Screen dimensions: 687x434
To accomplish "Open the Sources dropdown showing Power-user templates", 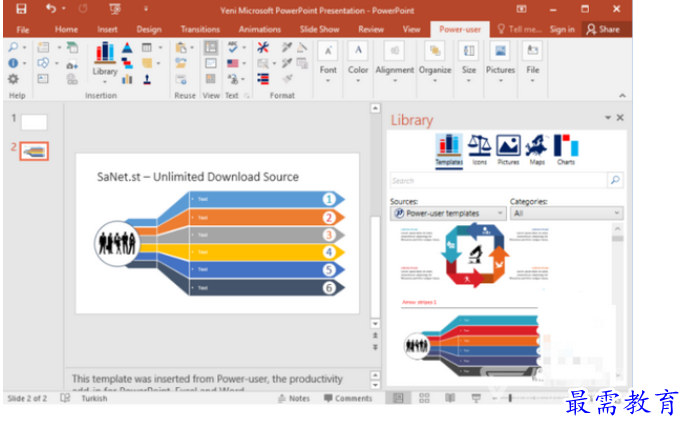I will [448, 213].
